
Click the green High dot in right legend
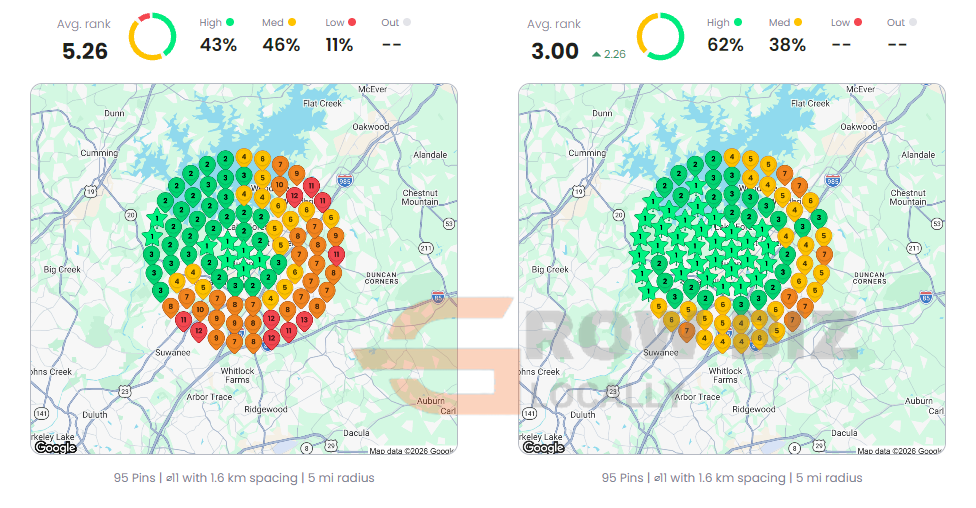pyautogui.click(x=738, y=22)
